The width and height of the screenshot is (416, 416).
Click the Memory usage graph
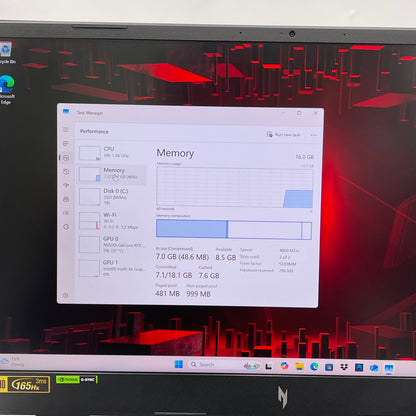point(235,187)
